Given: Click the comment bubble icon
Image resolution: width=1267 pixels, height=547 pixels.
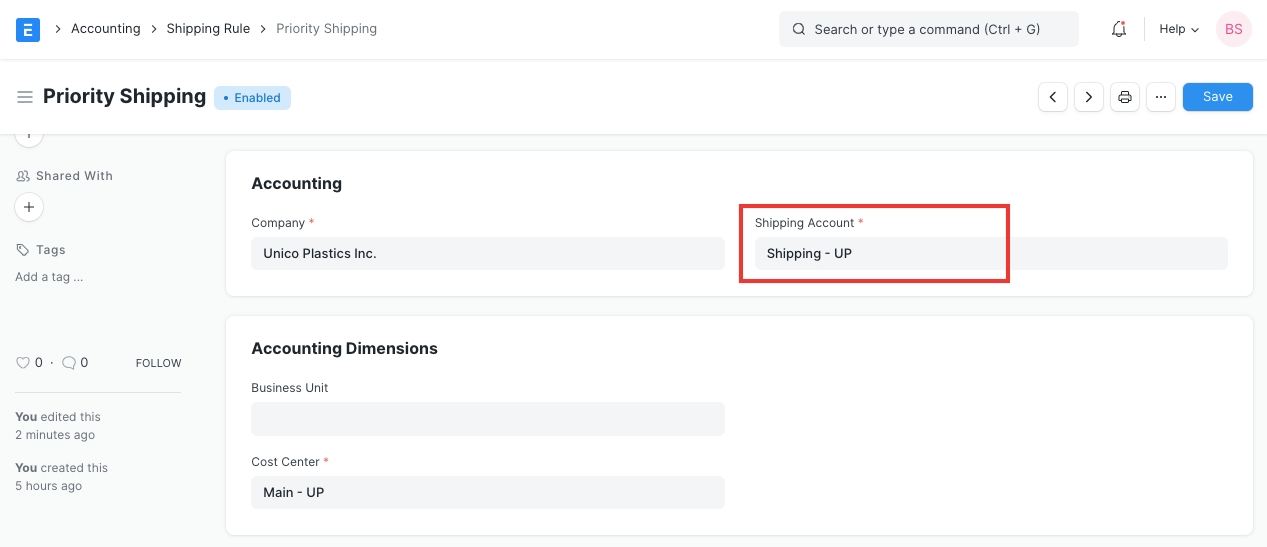Looking at the screenshot, I should click(69, 363).
